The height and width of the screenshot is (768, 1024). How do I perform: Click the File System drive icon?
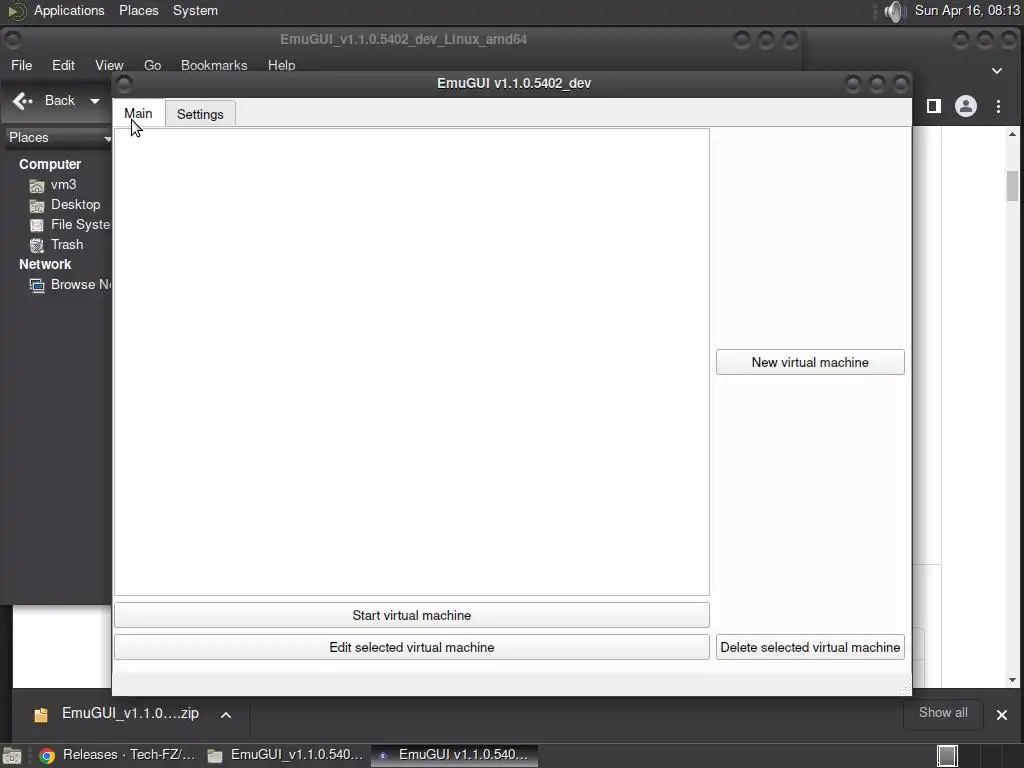click(x=37, y=226)
